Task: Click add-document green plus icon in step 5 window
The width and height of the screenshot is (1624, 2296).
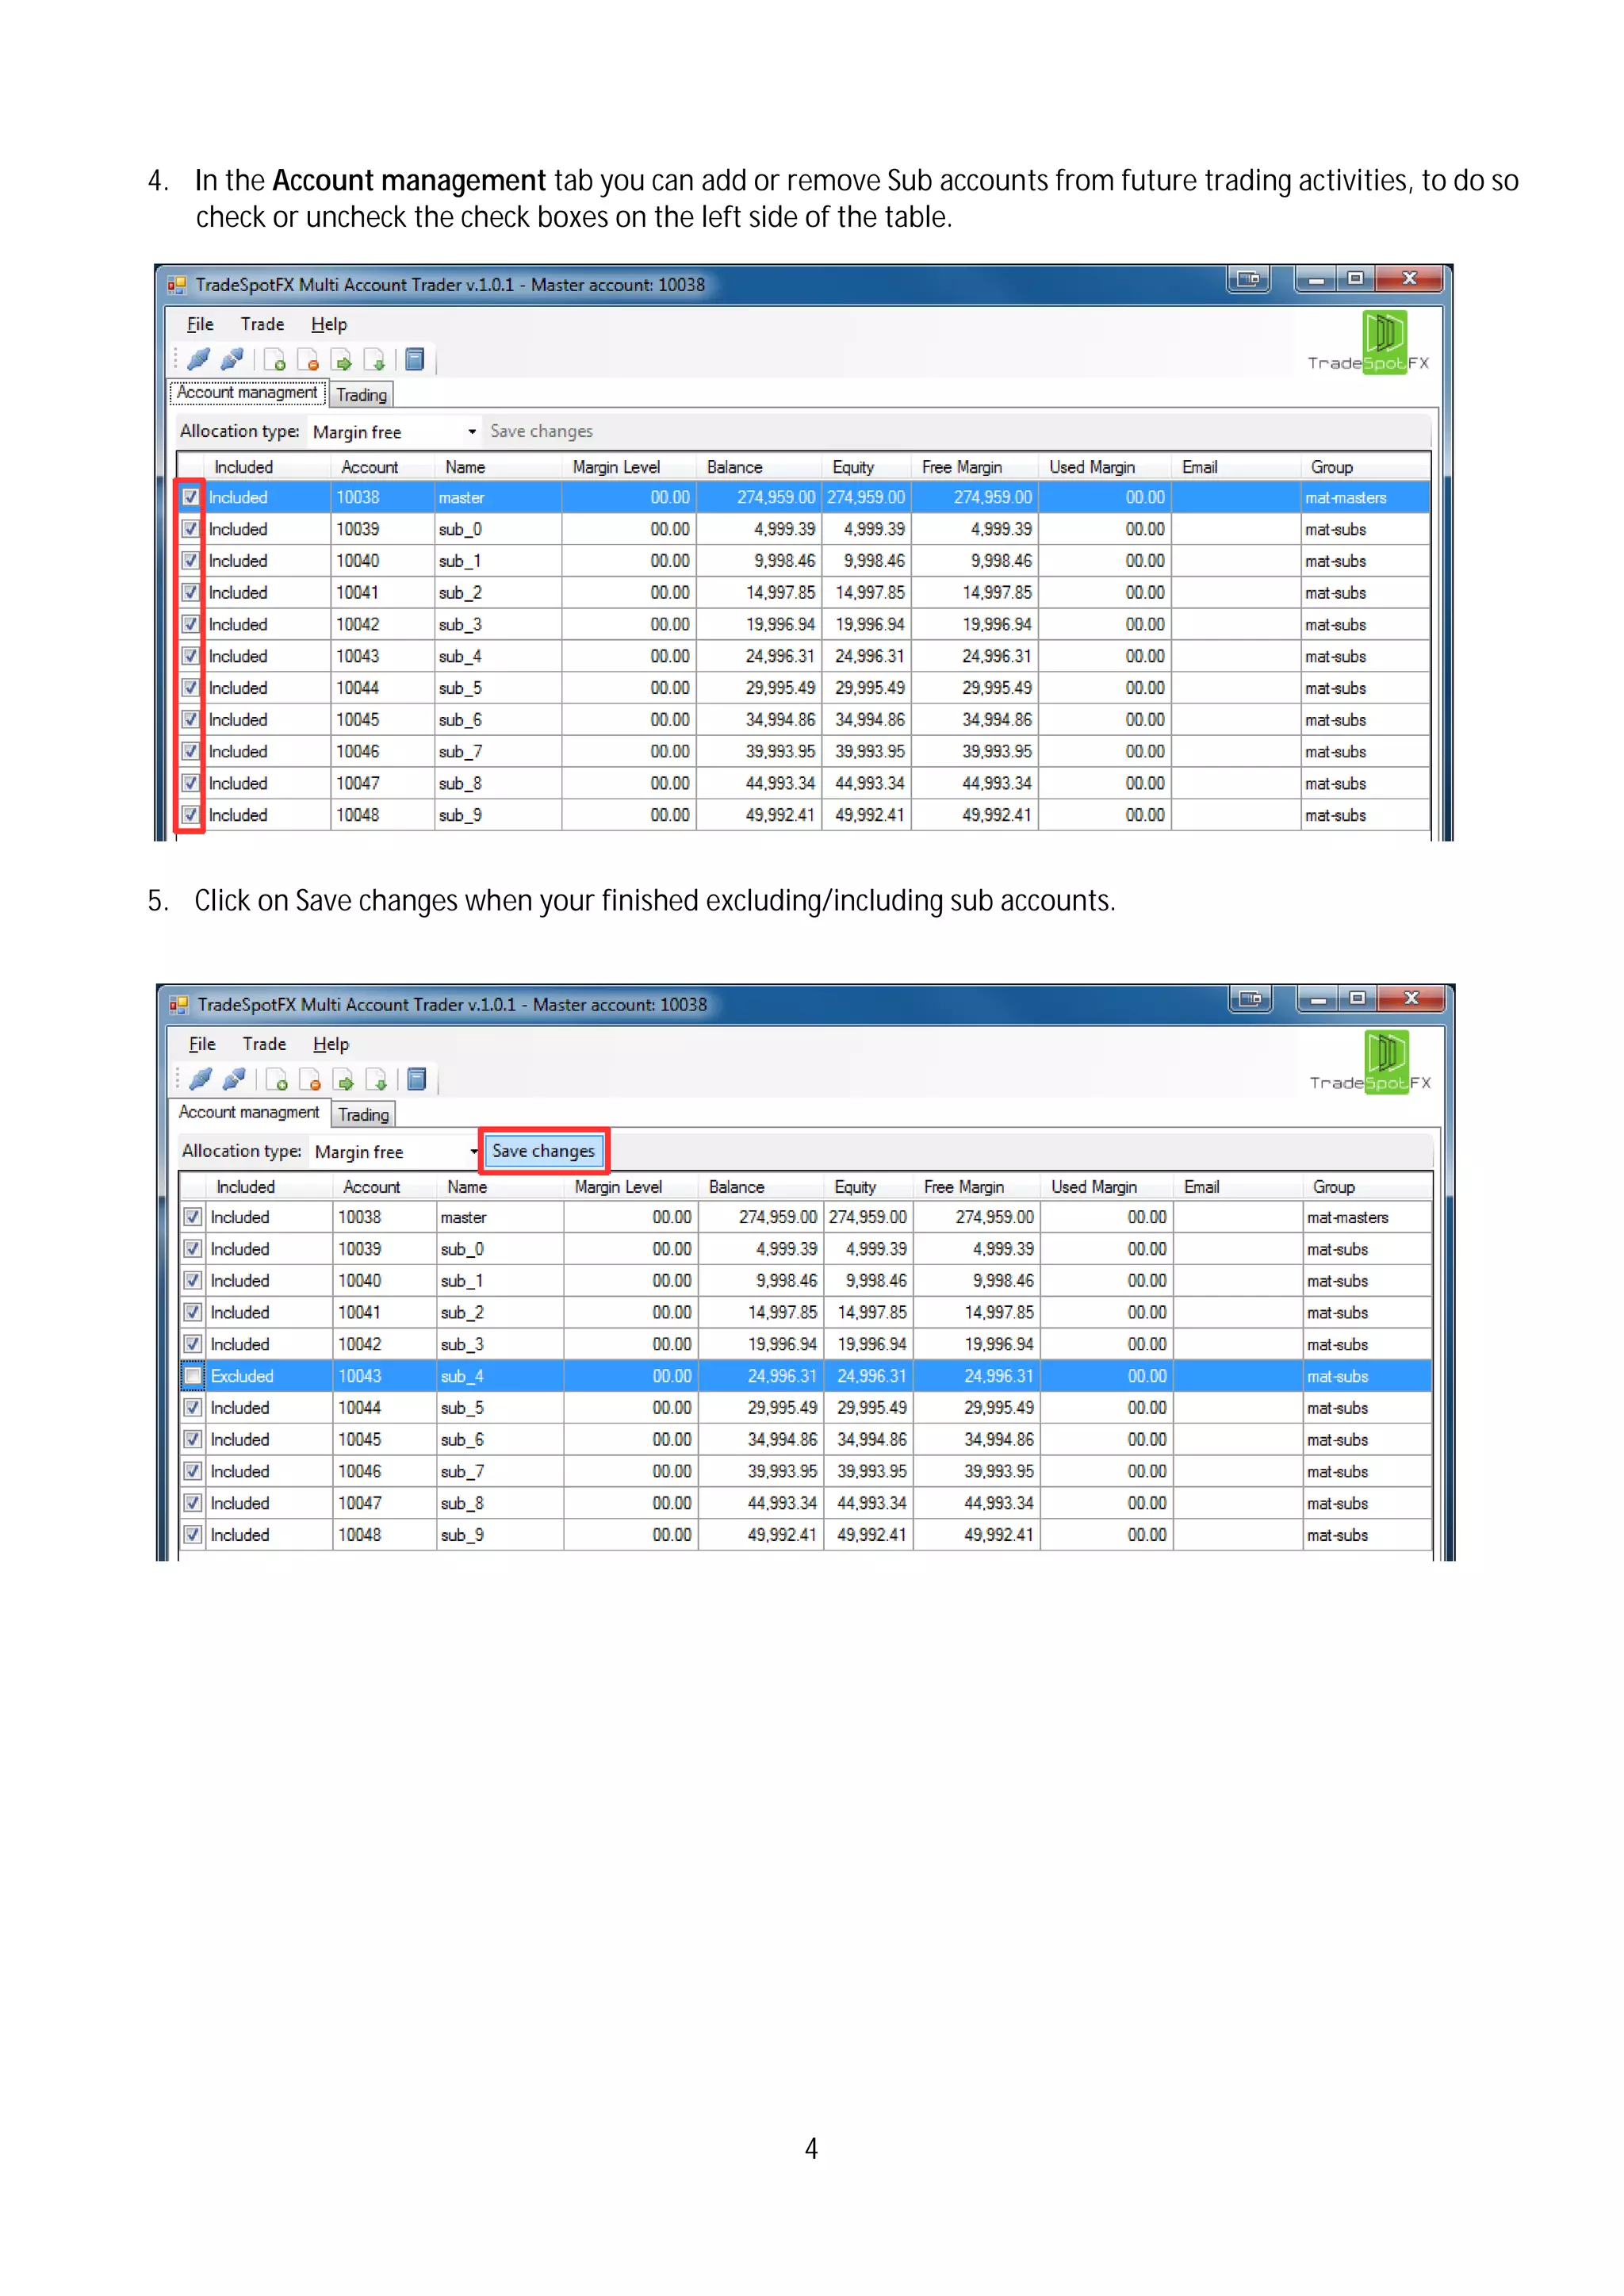Action: point(277,1080)
